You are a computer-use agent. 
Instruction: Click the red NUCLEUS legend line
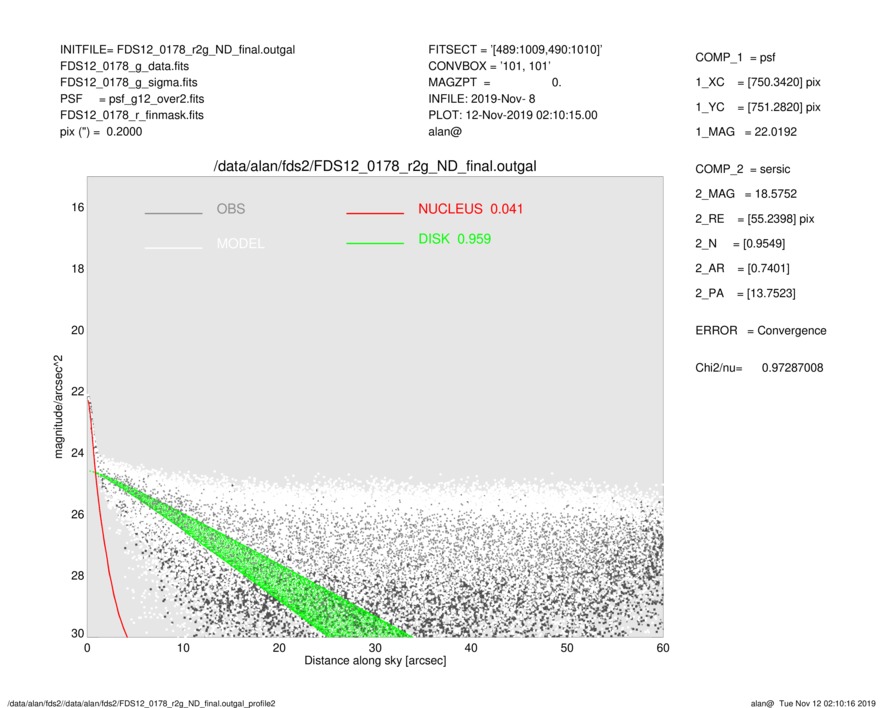pos(375,213)
